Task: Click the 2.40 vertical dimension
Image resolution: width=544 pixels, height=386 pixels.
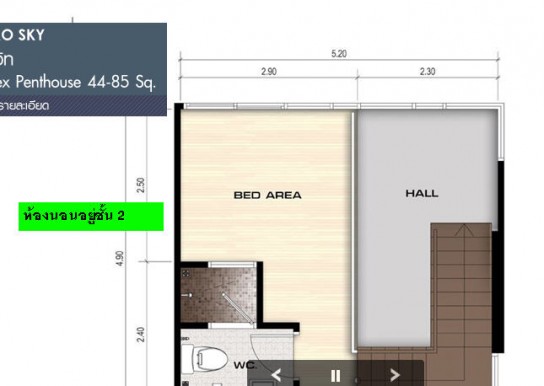Action: [x=141, y=335]
